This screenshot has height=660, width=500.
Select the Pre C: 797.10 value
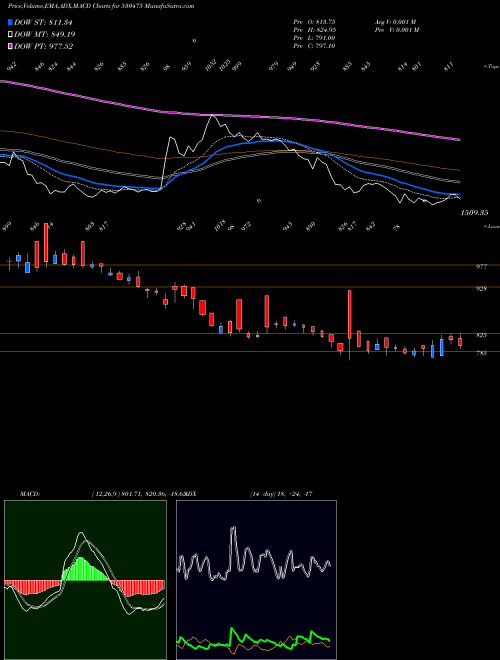coord(314,46)
